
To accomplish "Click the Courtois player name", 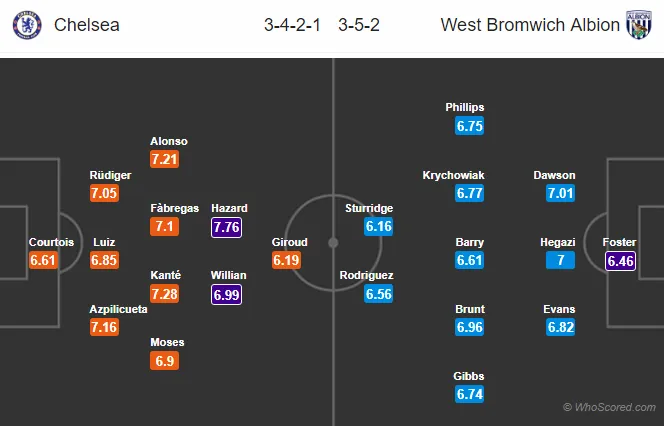I will (x=51, y=242).
